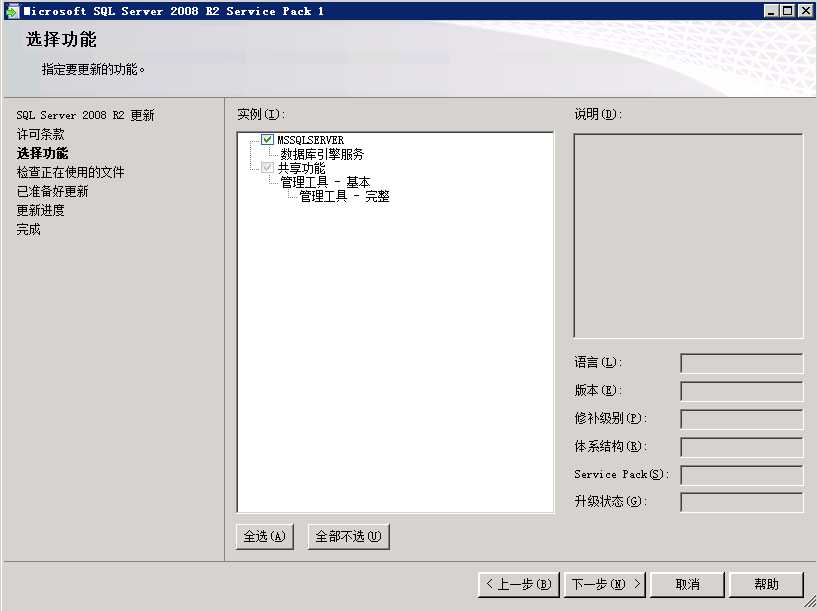The height and width of the screenshot is (611, 818).
Task: Click SQL Server 2008 R2 更新 step
Action: [85, 115]
